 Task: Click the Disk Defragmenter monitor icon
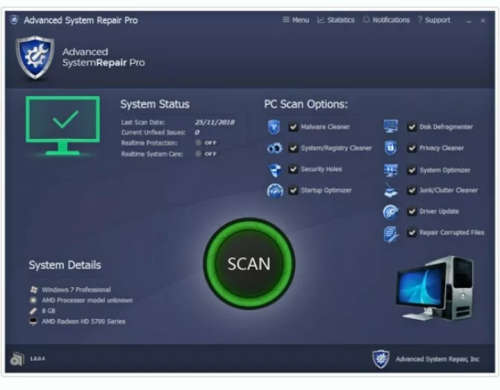pyautogui.click(x=391, y=127)
